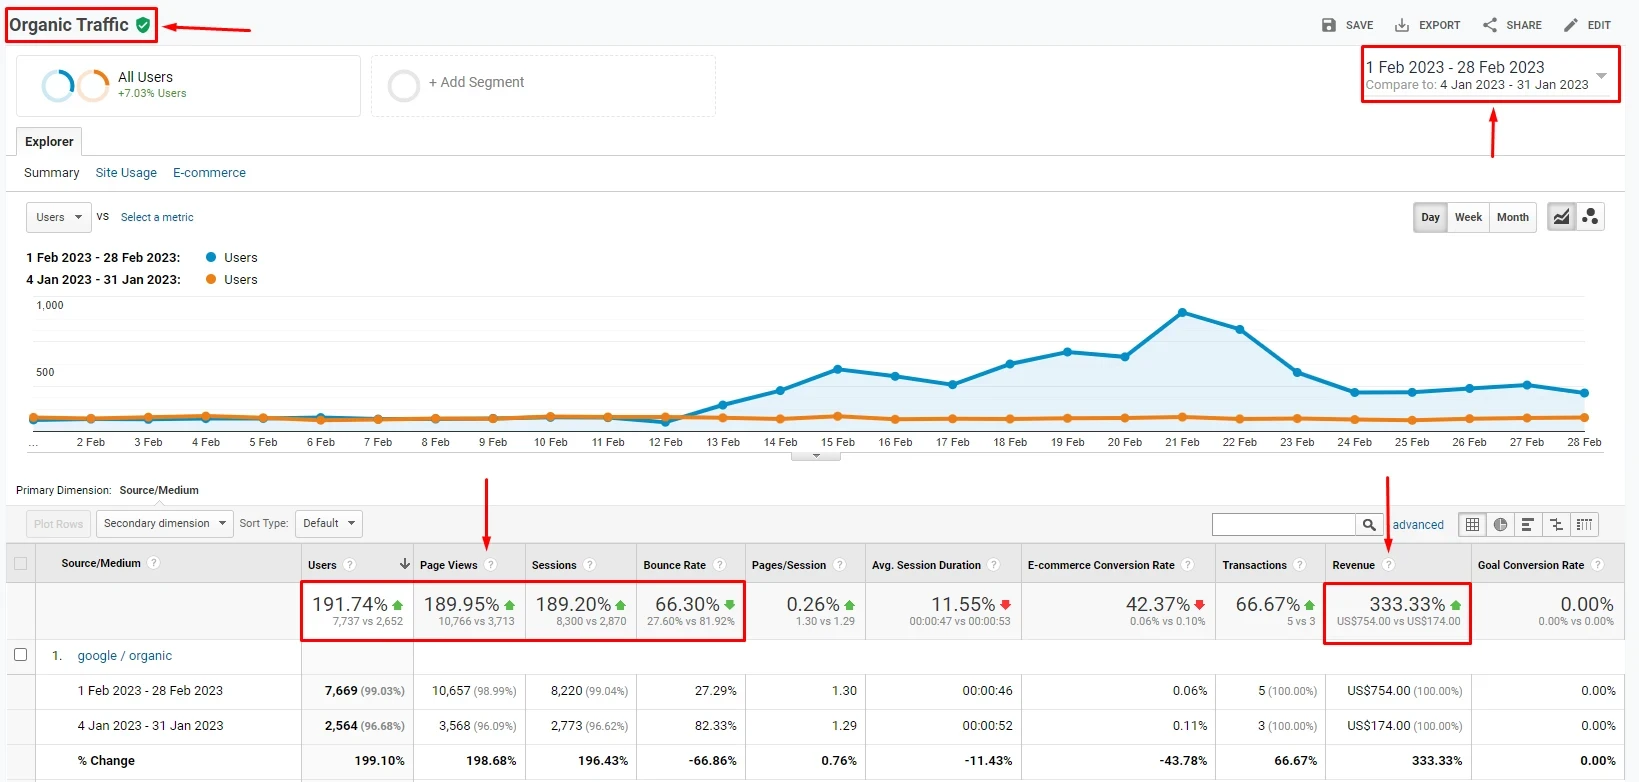Click the table search magnifier icon
This screenshot has height=782, width=1639.
1369,524
